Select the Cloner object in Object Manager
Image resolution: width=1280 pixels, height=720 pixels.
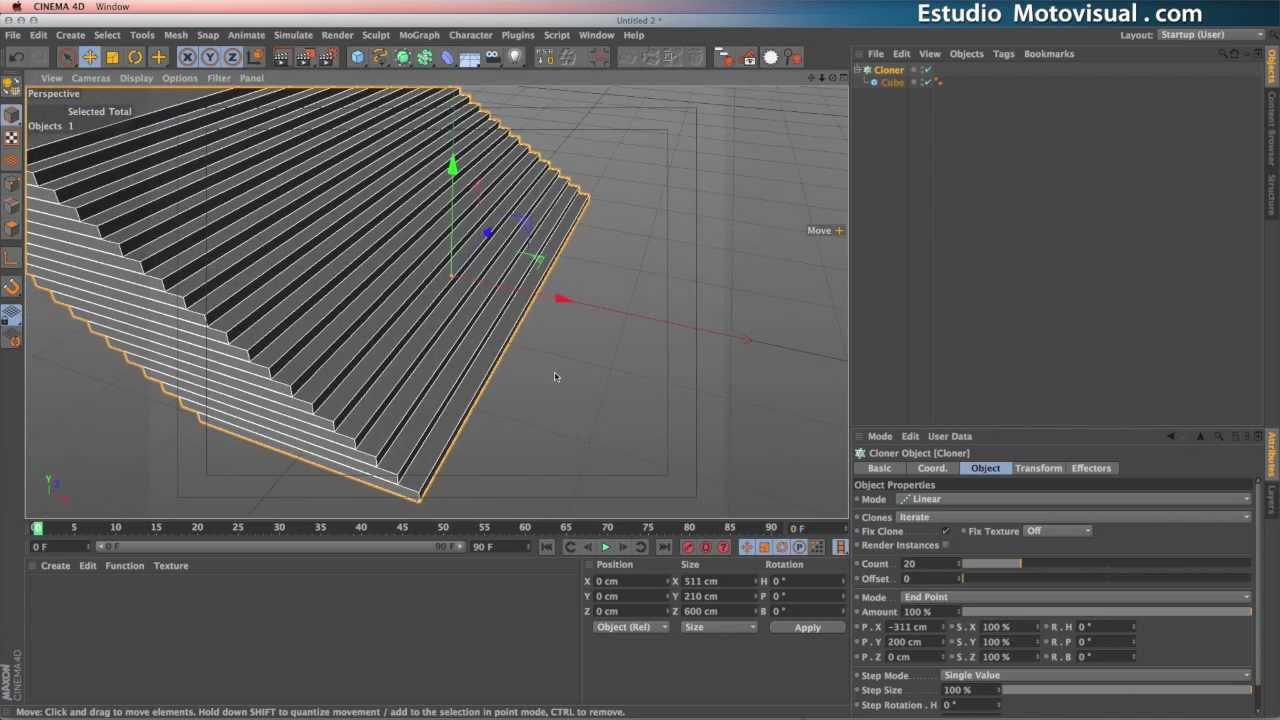point(888,70)
